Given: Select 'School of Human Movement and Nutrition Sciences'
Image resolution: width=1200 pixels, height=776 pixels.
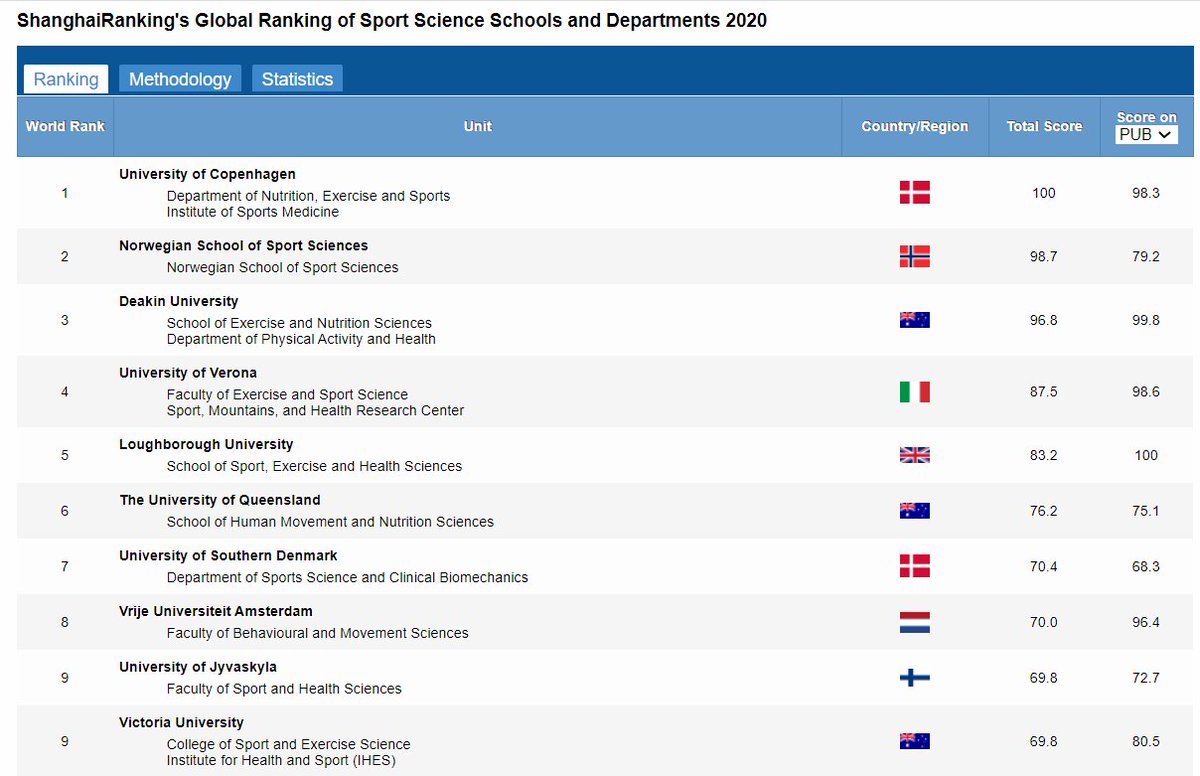Looking at the screenshot, I should [x=330, y=522].
